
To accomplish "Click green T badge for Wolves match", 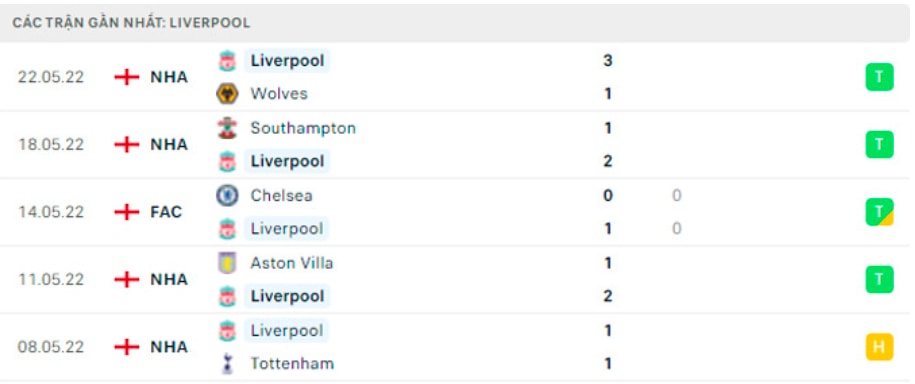I will pyautogui.click(x=879, y=77).
